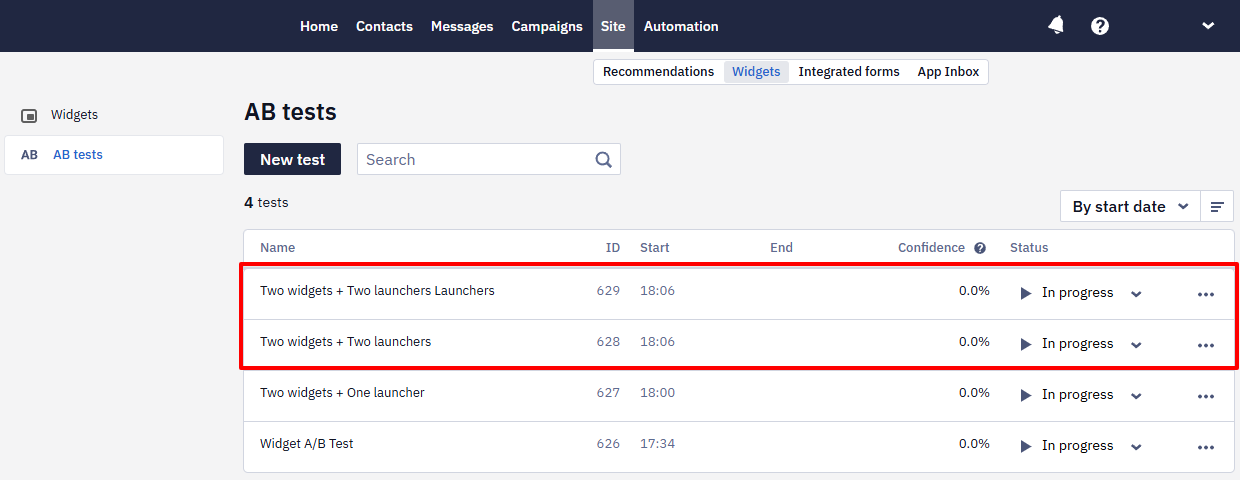Image resolution: width=1240 pixels, height=480 pixels.
Task: Click play icon for test 627
Action: pyautogui.click(x=1025, y=395)
